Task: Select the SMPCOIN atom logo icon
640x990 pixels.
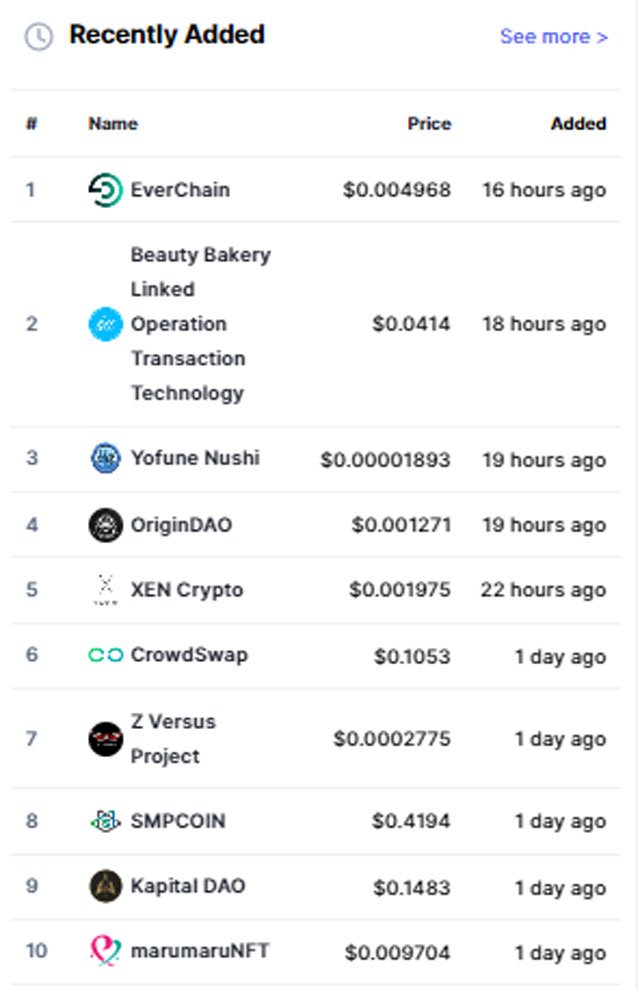Action: (105, 821)
